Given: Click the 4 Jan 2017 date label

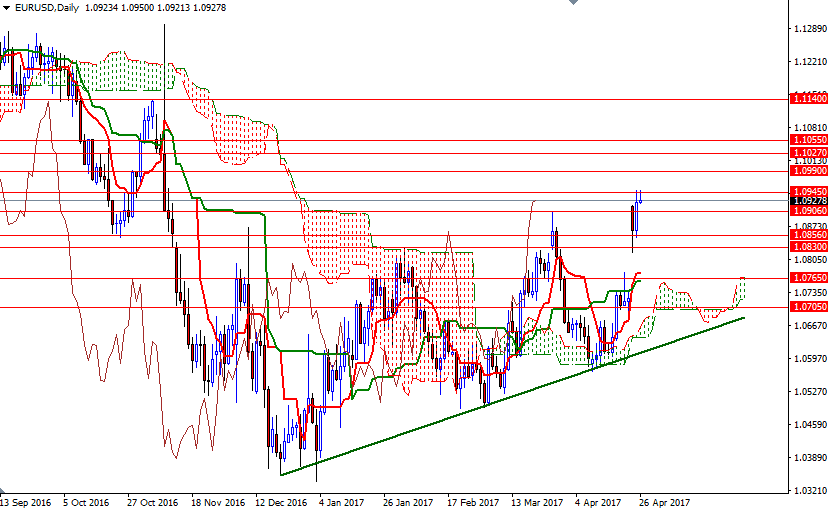Looking at the screenshot, I should (x=341, y=503).
